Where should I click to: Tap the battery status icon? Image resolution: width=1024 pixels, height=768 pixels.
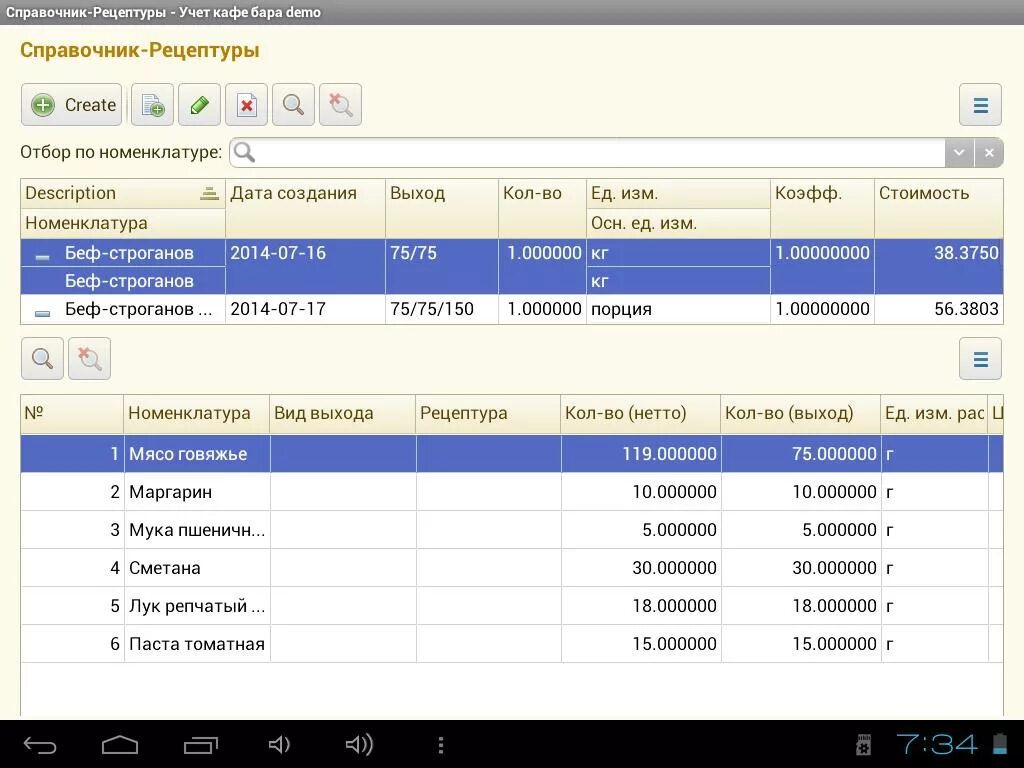coord(1000,744)
